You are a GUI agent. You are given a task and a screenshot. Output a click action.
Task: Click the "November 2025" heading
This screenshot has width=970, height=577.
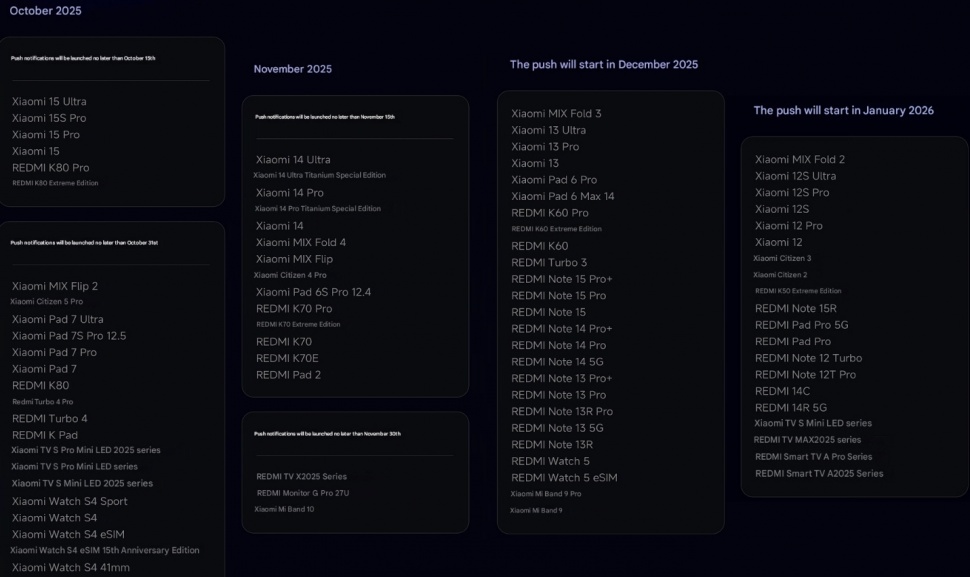[293, 69]
